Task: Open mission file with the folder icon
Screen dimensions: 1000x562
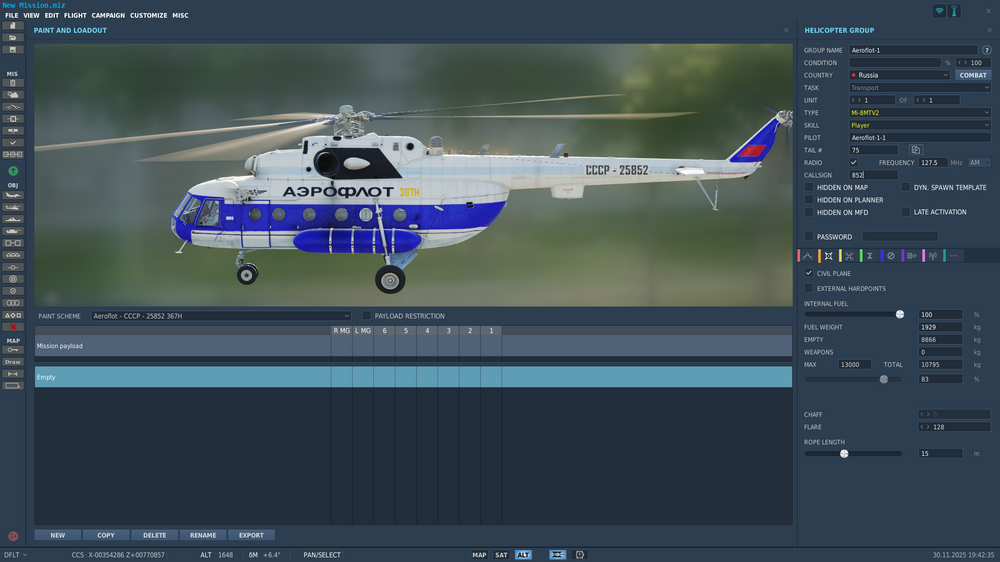Action: pos(13,38)
